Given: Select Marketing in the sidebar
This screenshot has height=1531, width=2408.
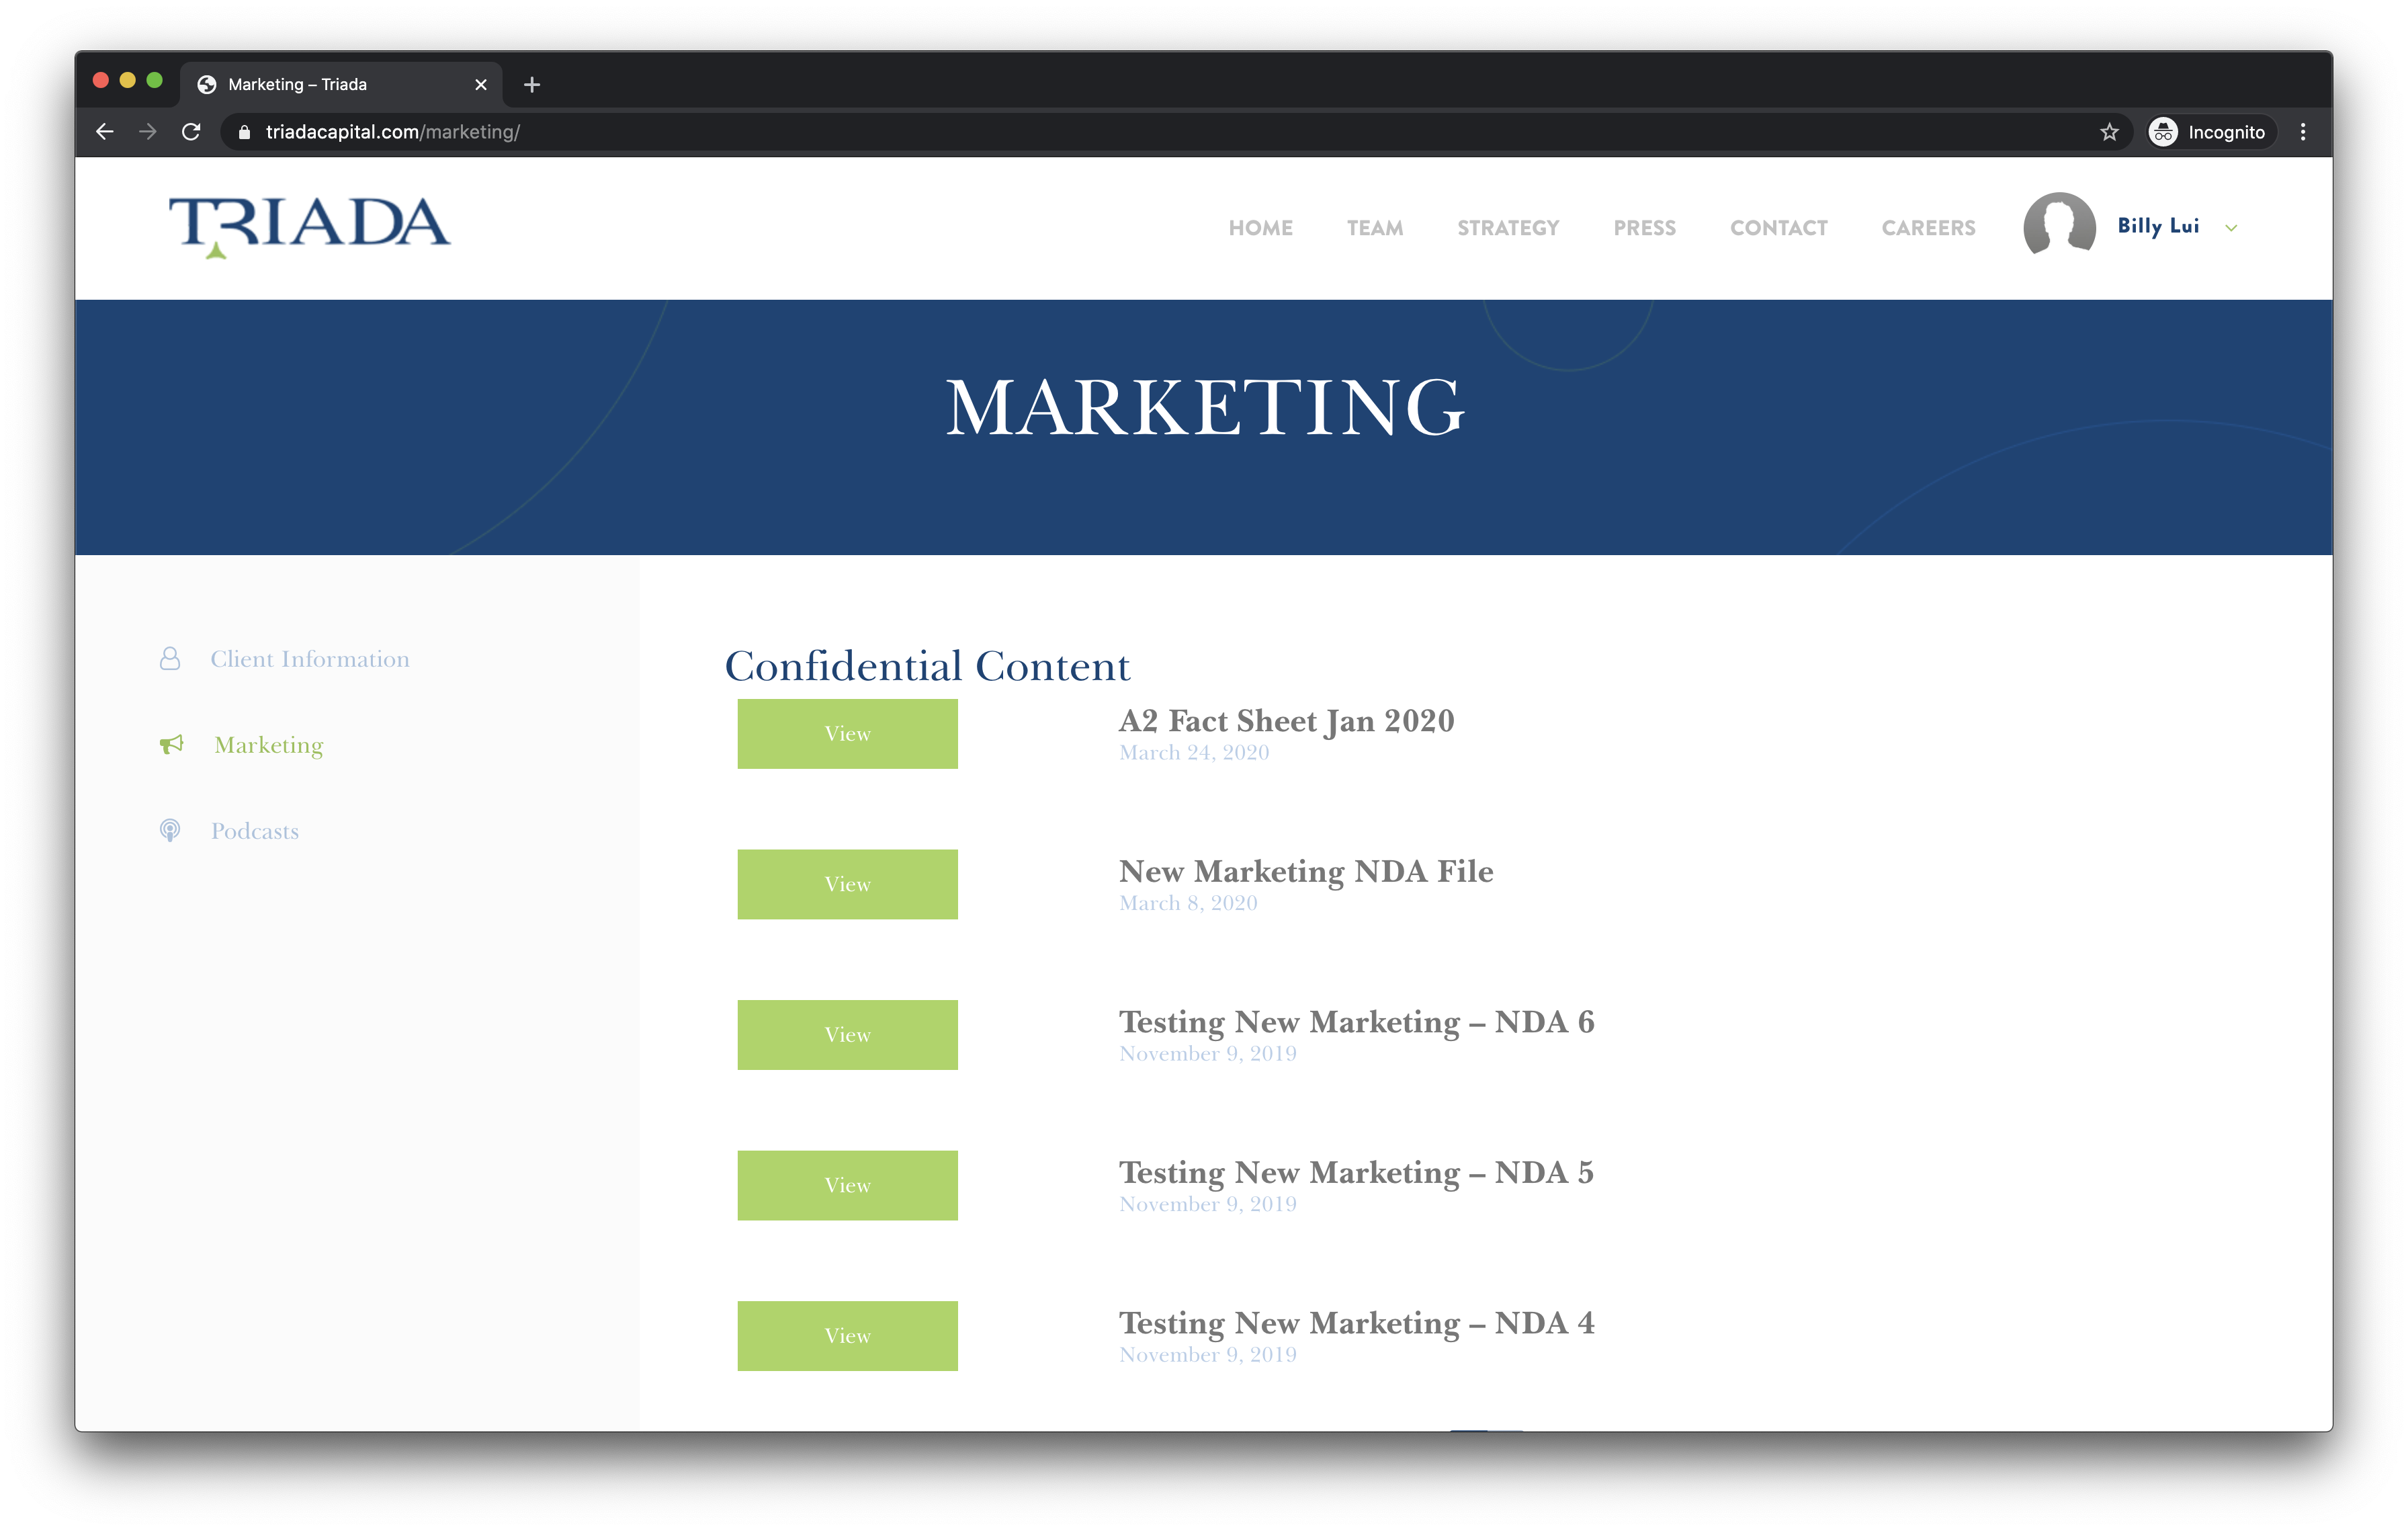Looking at the screenshot, I should [x=269, y=745].
